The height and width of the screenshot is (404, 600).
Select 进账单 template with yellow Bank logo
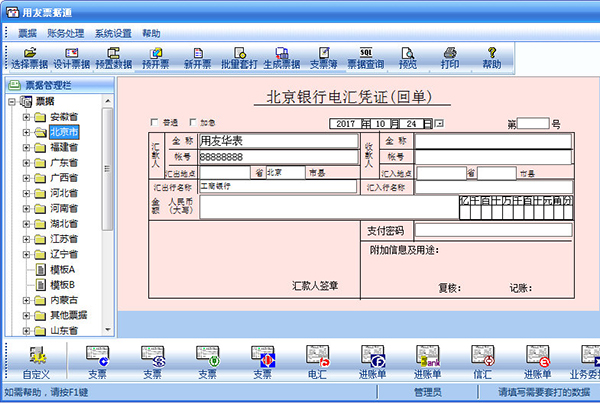point(428,362)
